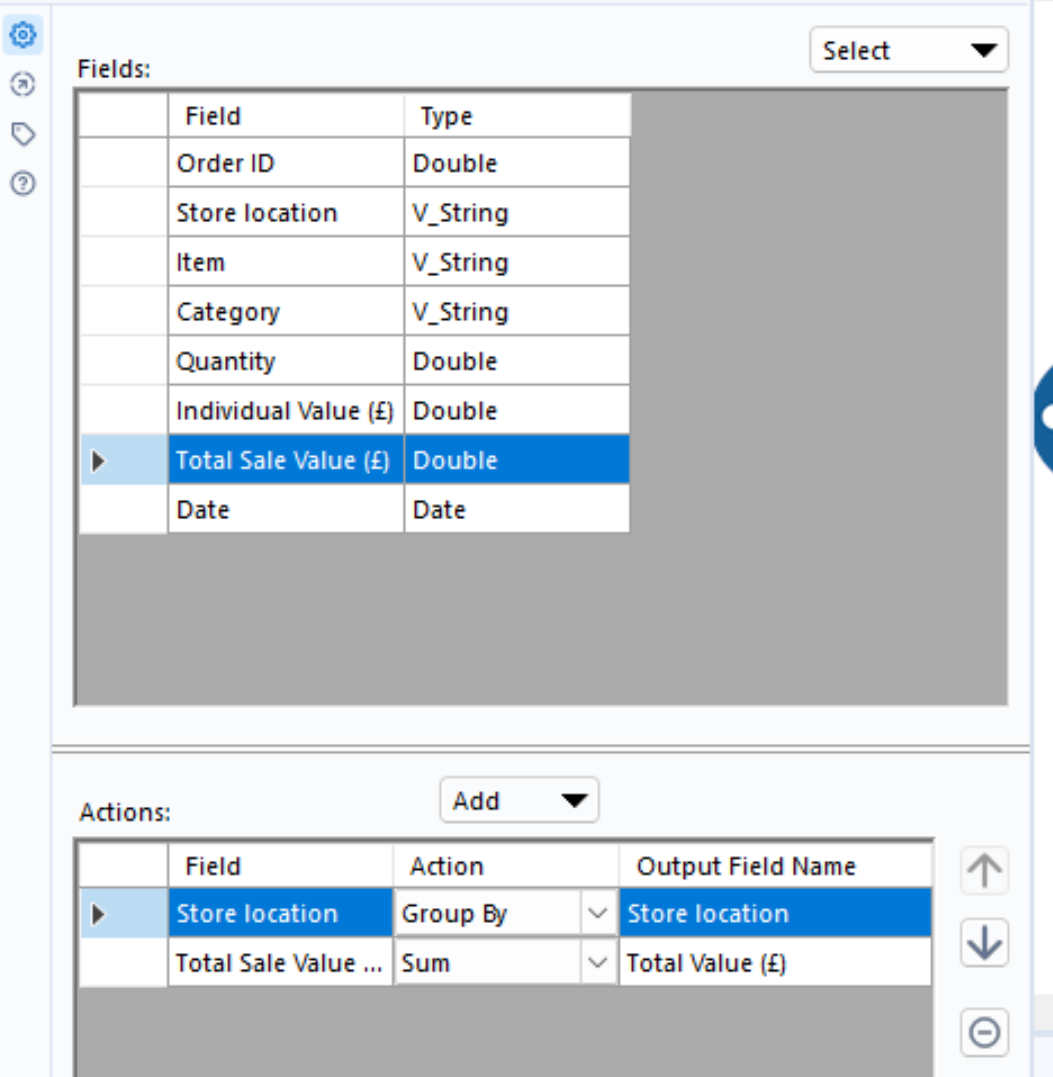
Task: Open the Annotation tag icon
Action: pos(22,134)
